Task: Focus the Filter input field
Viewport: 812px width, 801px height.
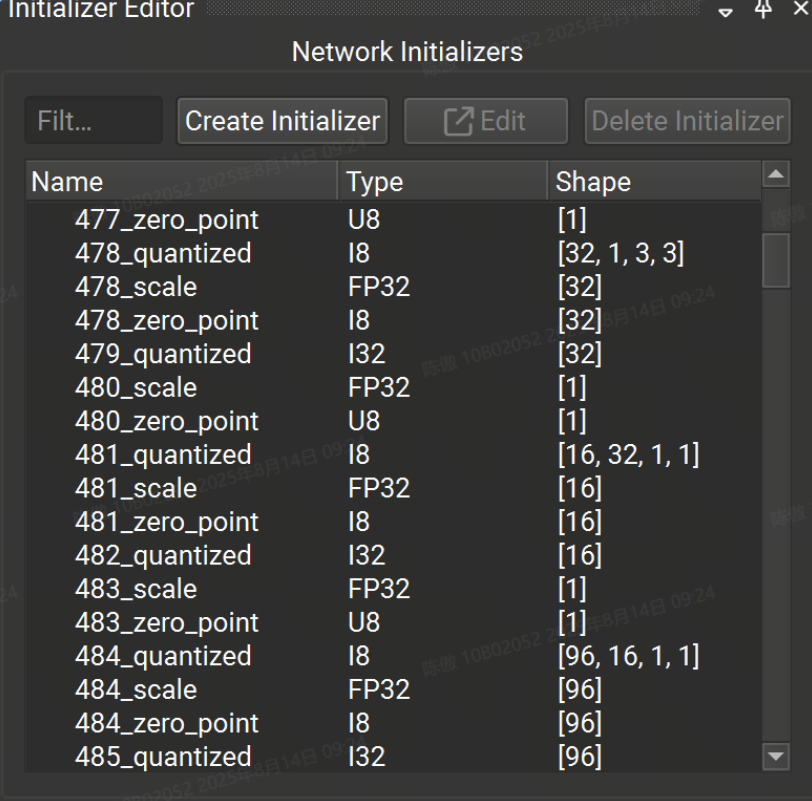Action: click(94, 121)
